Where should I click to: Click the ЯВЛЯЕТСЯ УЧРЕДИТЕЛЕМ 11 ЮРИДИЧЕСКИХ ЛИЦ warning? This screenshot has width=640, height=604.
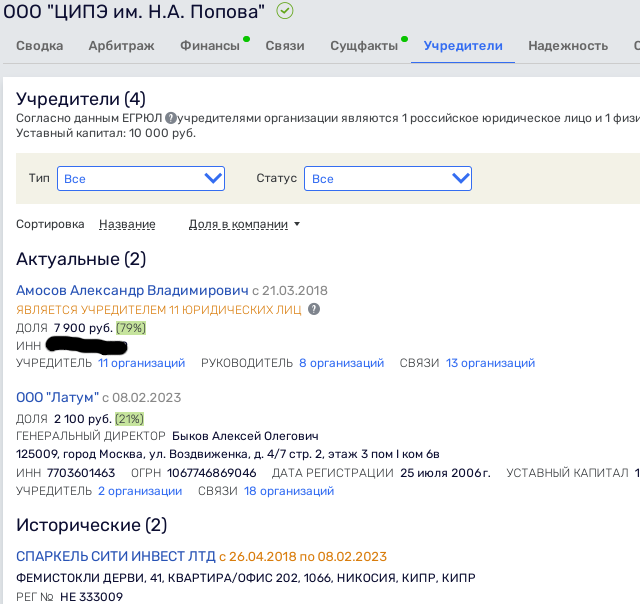click(158, 310)
